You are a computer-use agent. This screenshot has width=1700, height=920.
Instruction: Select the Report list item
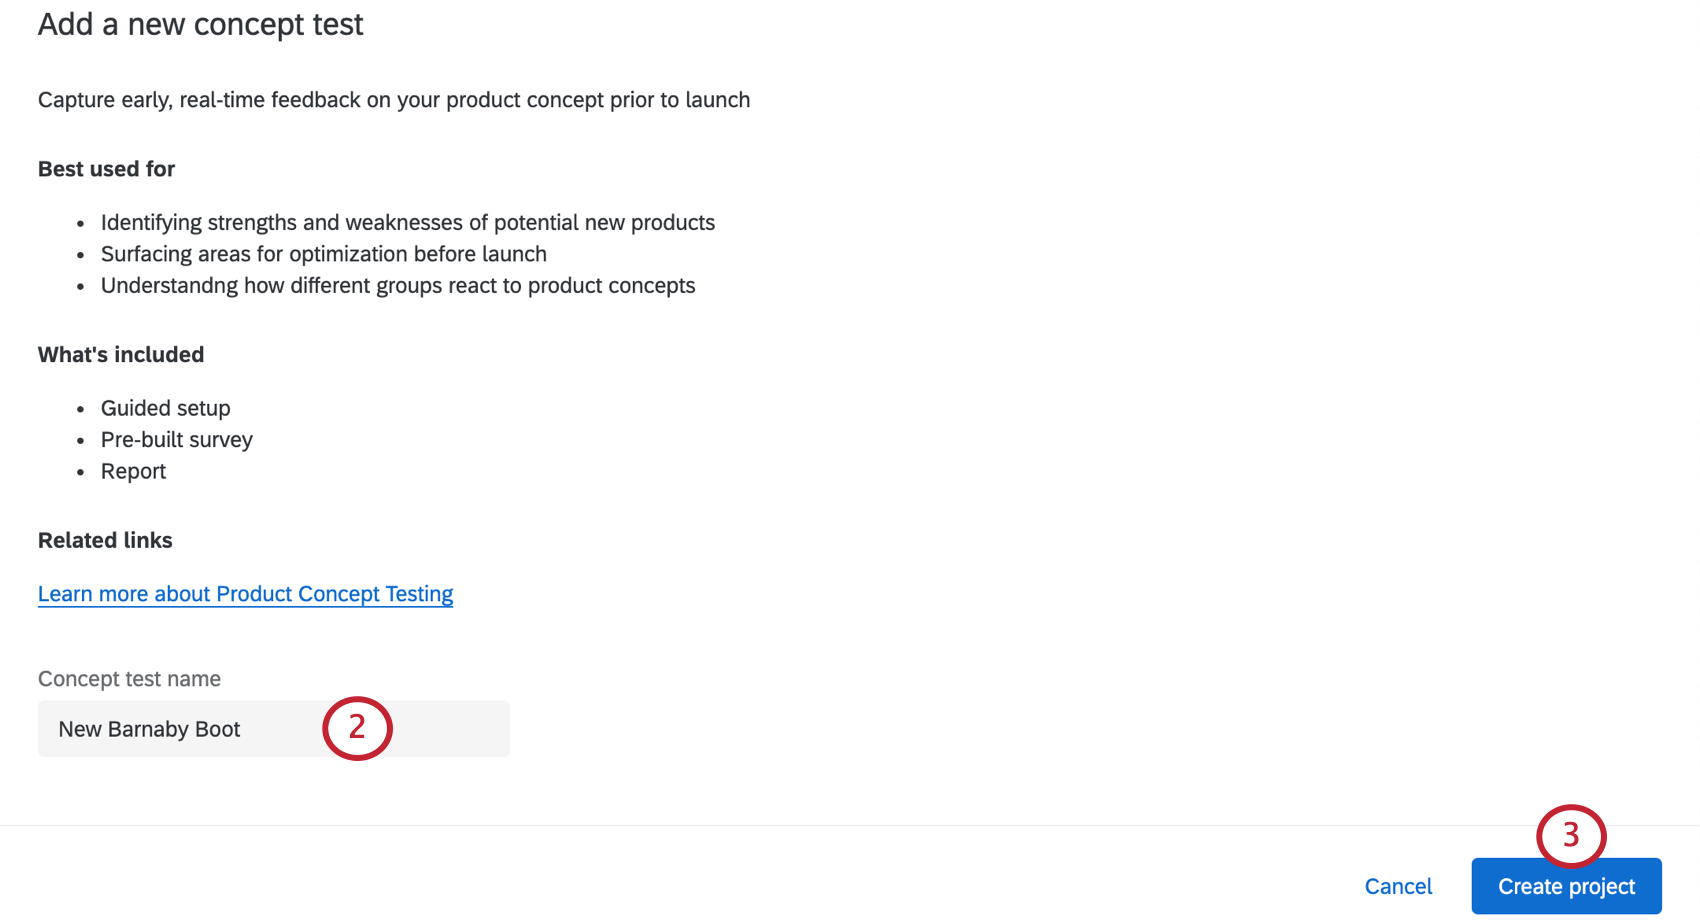(x=133, y=471)
